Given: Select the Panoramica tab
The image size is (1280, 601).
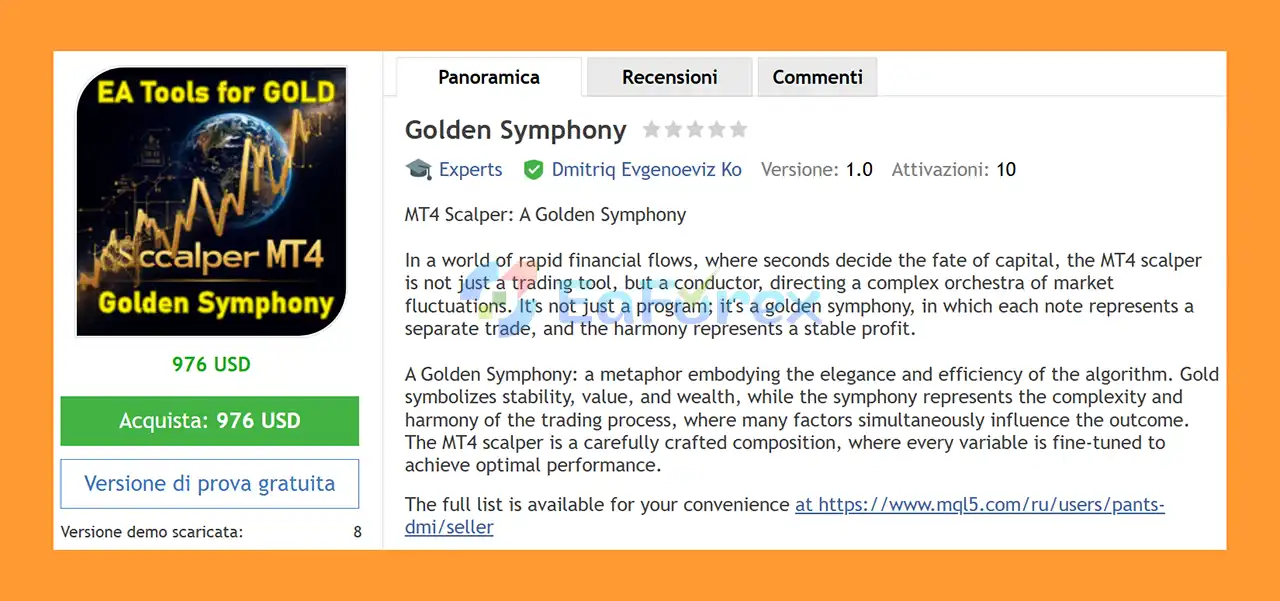Looking at the screenshot, I should pos(488,76).
